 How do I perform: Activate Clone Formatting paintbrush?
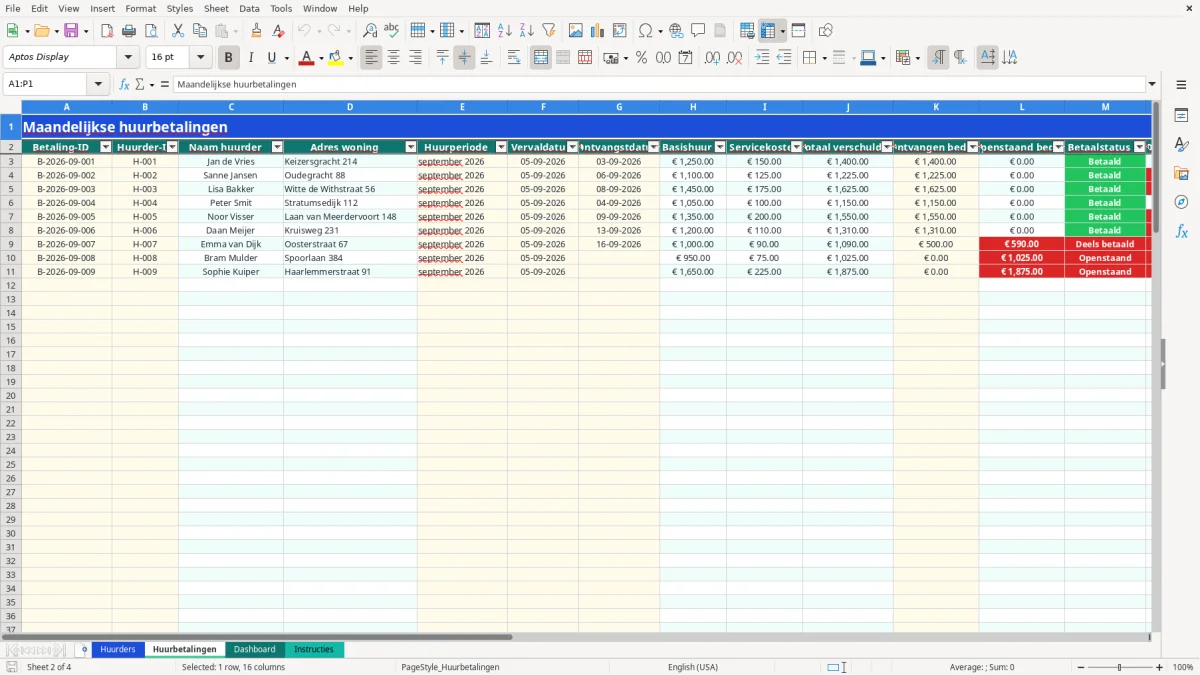(x=256, y=31)
